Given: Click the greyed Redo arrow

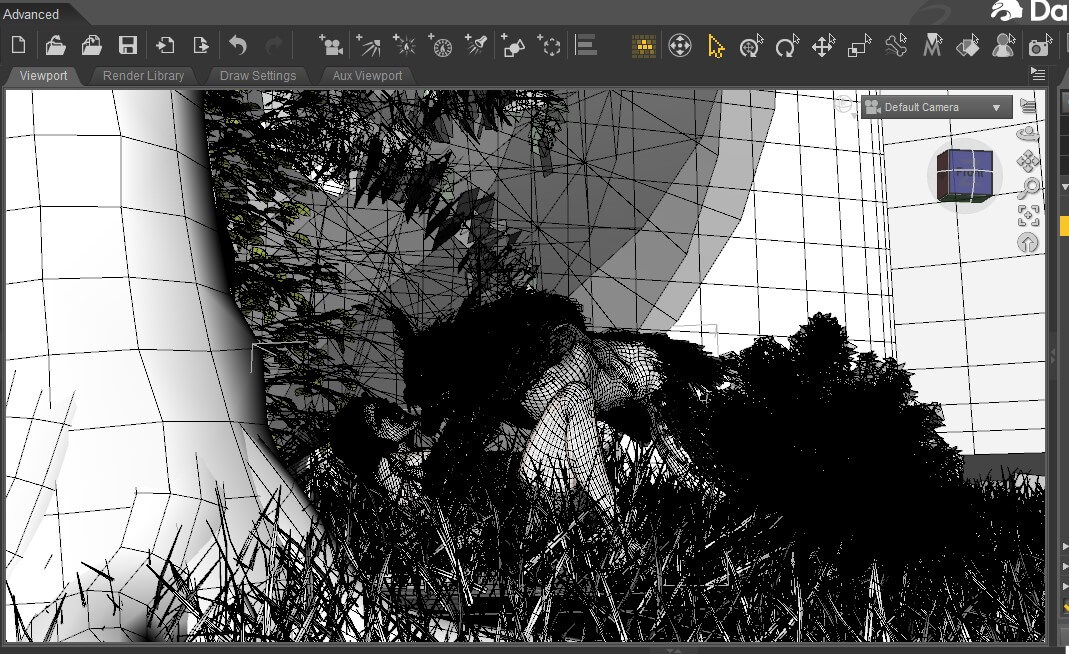Looking at the screenshot, I should click(x=273, y=46).
